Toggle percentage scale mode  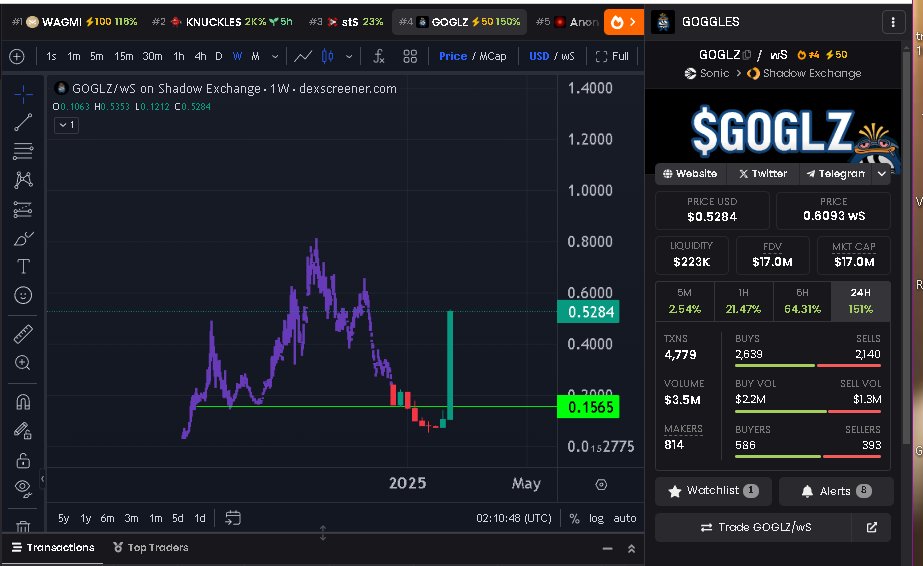pos(575,518)
